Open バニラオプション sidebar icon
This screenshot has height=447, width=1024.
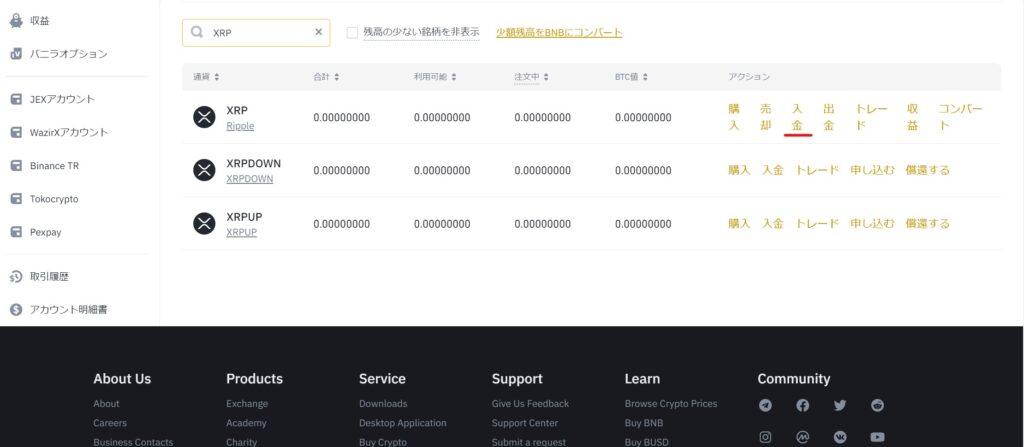point(16,54)
